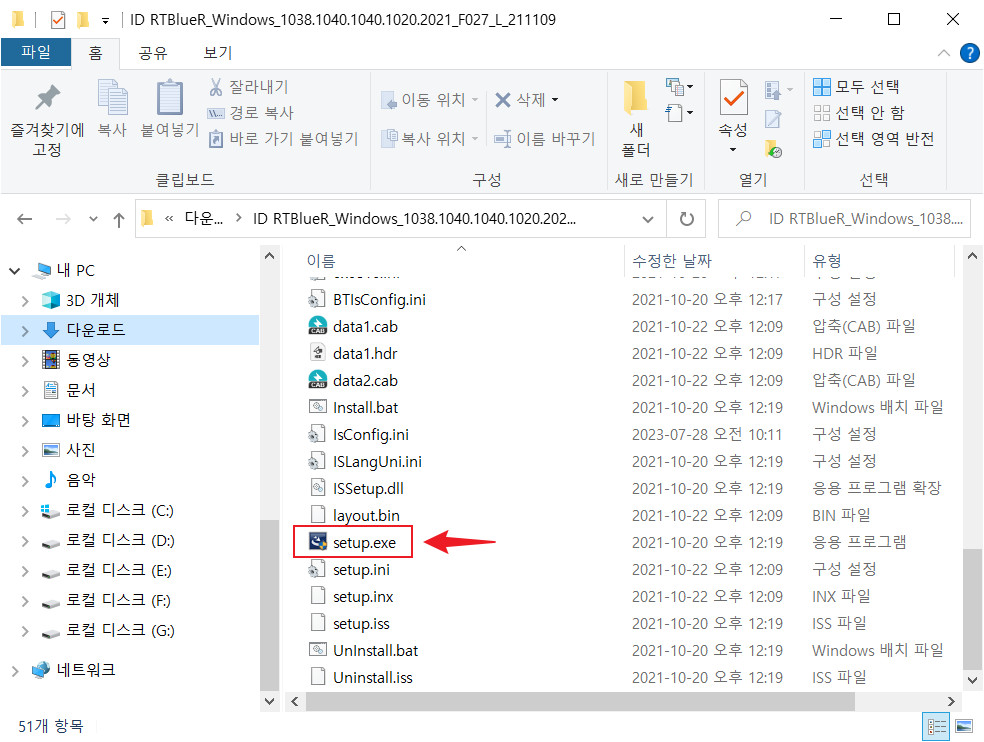Go back with the left arrow

(24, 219)
